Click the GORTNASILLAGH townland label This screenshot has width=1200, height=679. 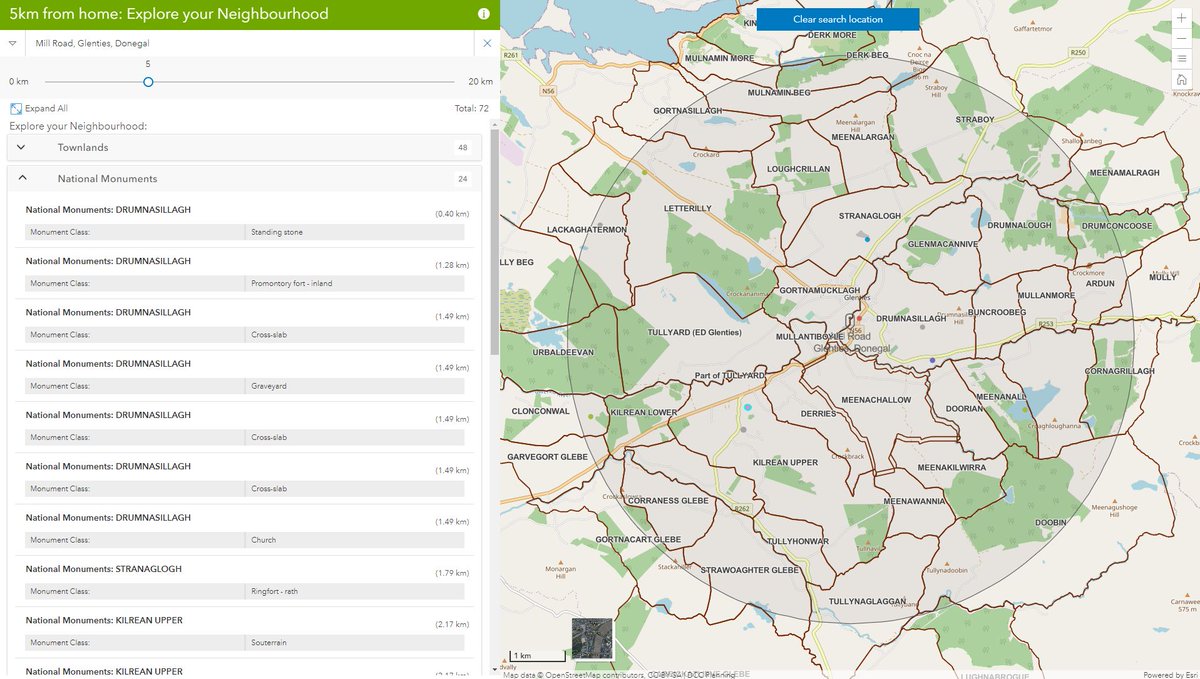click(687, 110)
